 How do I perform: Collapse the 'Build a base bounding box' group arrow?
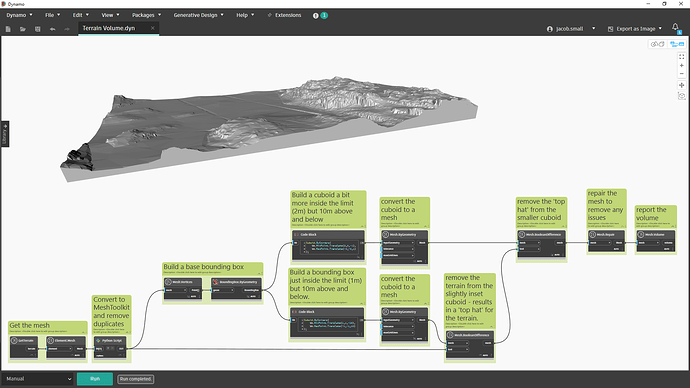259,273
